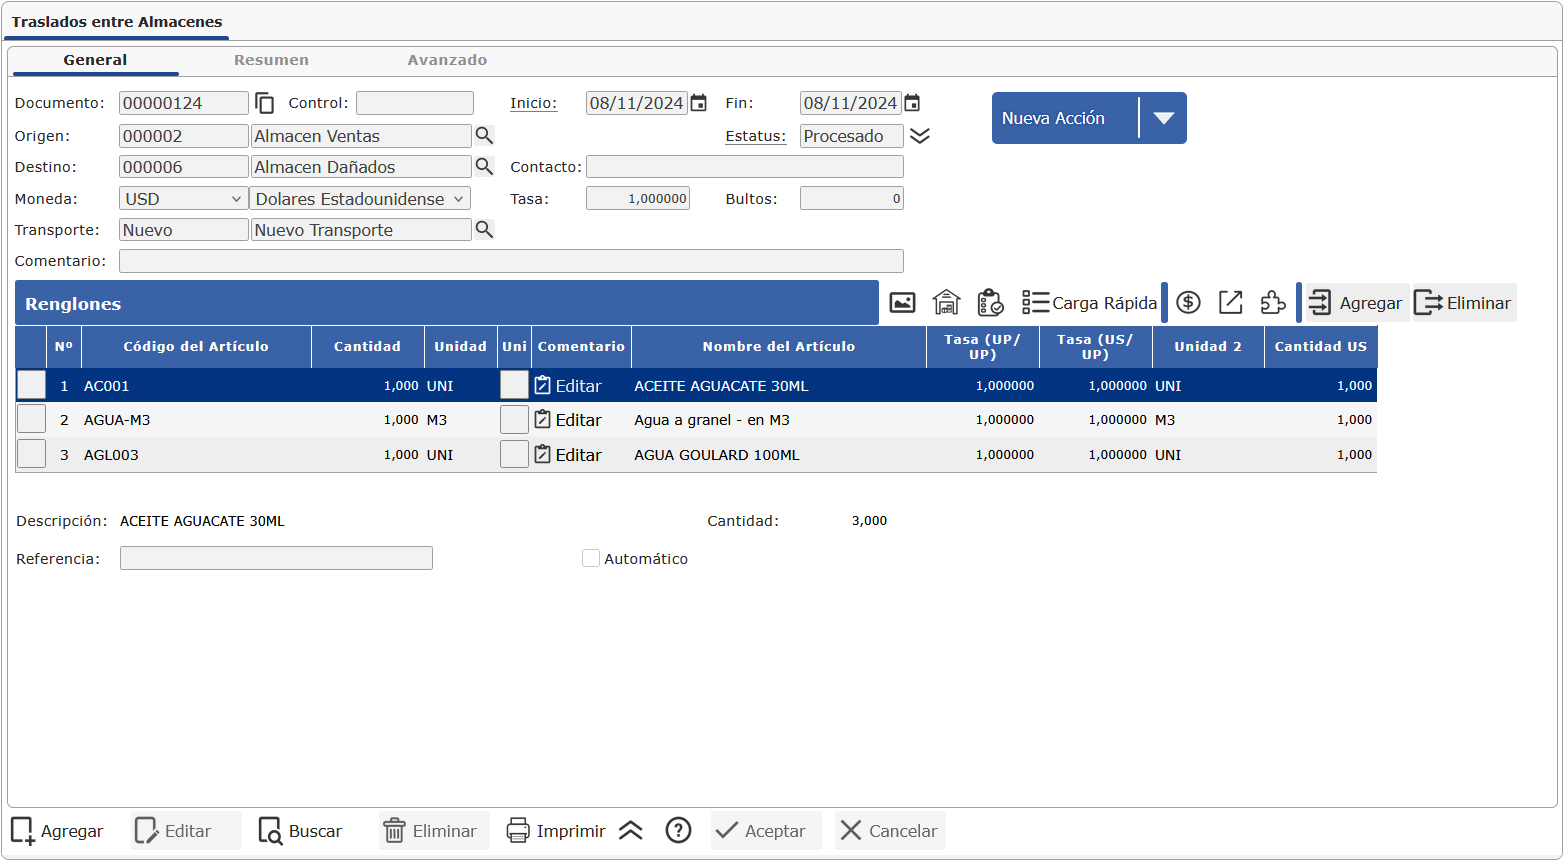Open the Moneda USD dropdown
The image size is (1564, 861).
(x=183, y=199)
